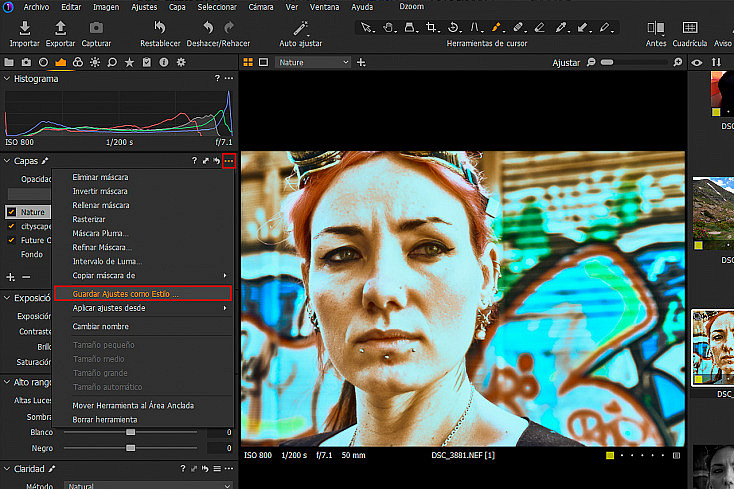The height and width of the screenshot is (489, 734).
Task: Adjust the Blanco slider handle
Action: point(131,432)
